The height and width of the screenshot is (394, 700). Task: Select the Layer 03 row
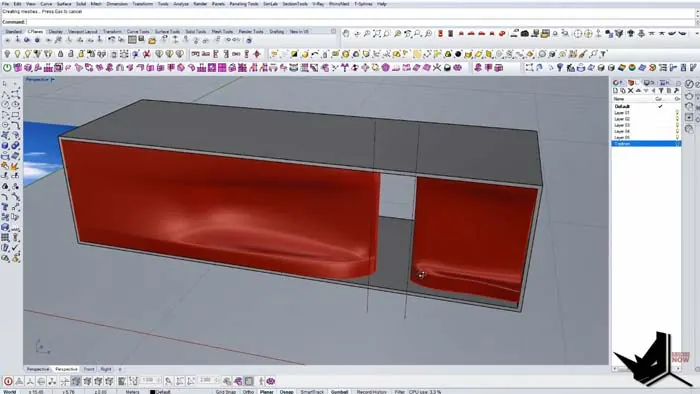click(x=646, y=125)
